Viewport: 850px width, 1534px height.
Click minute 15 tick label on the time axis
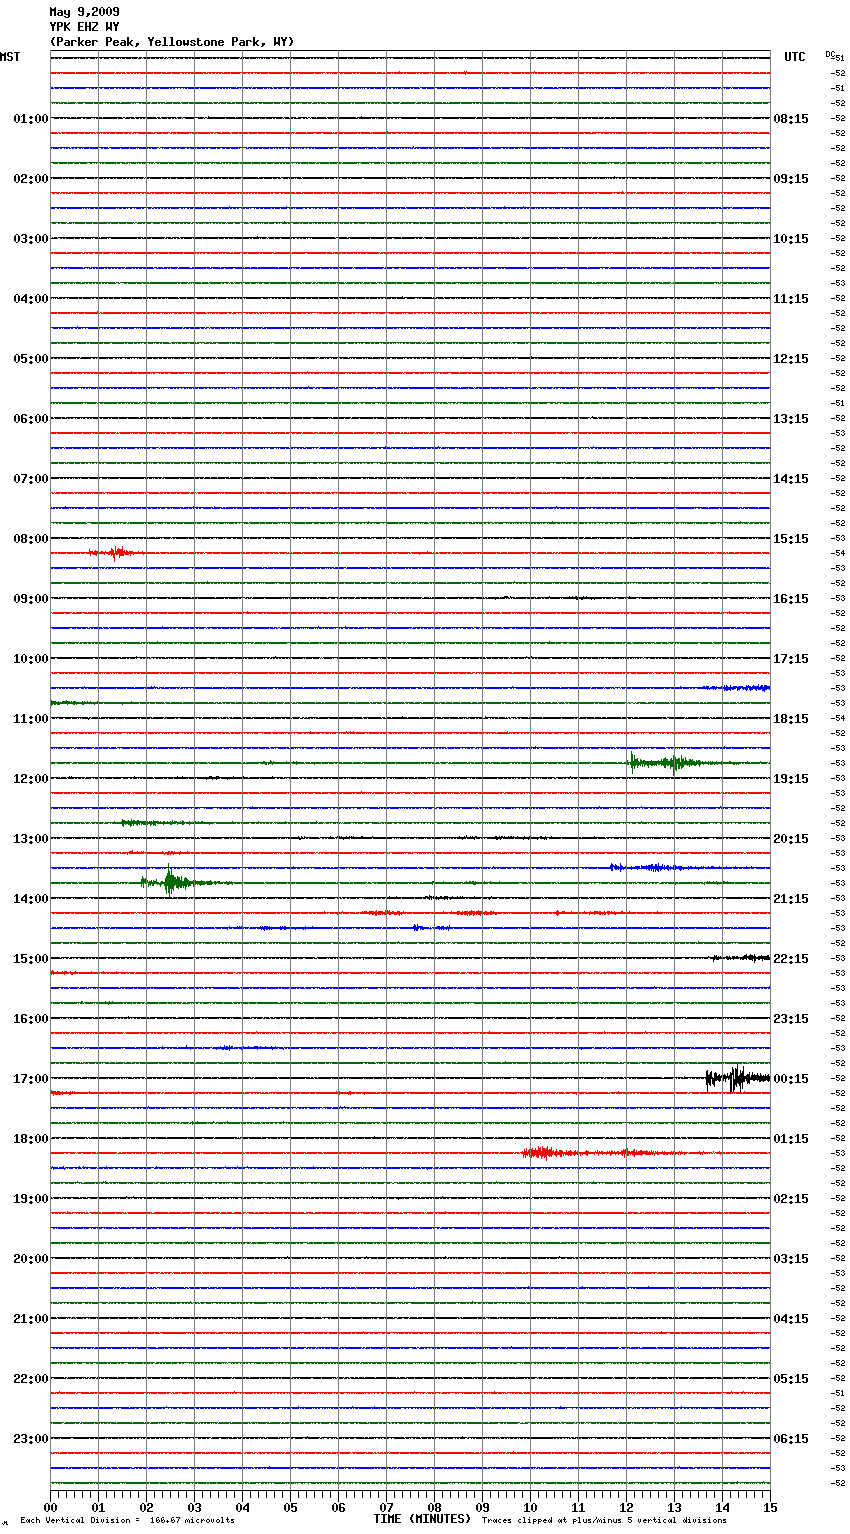pyautogui.click(x=770, y=1507)
